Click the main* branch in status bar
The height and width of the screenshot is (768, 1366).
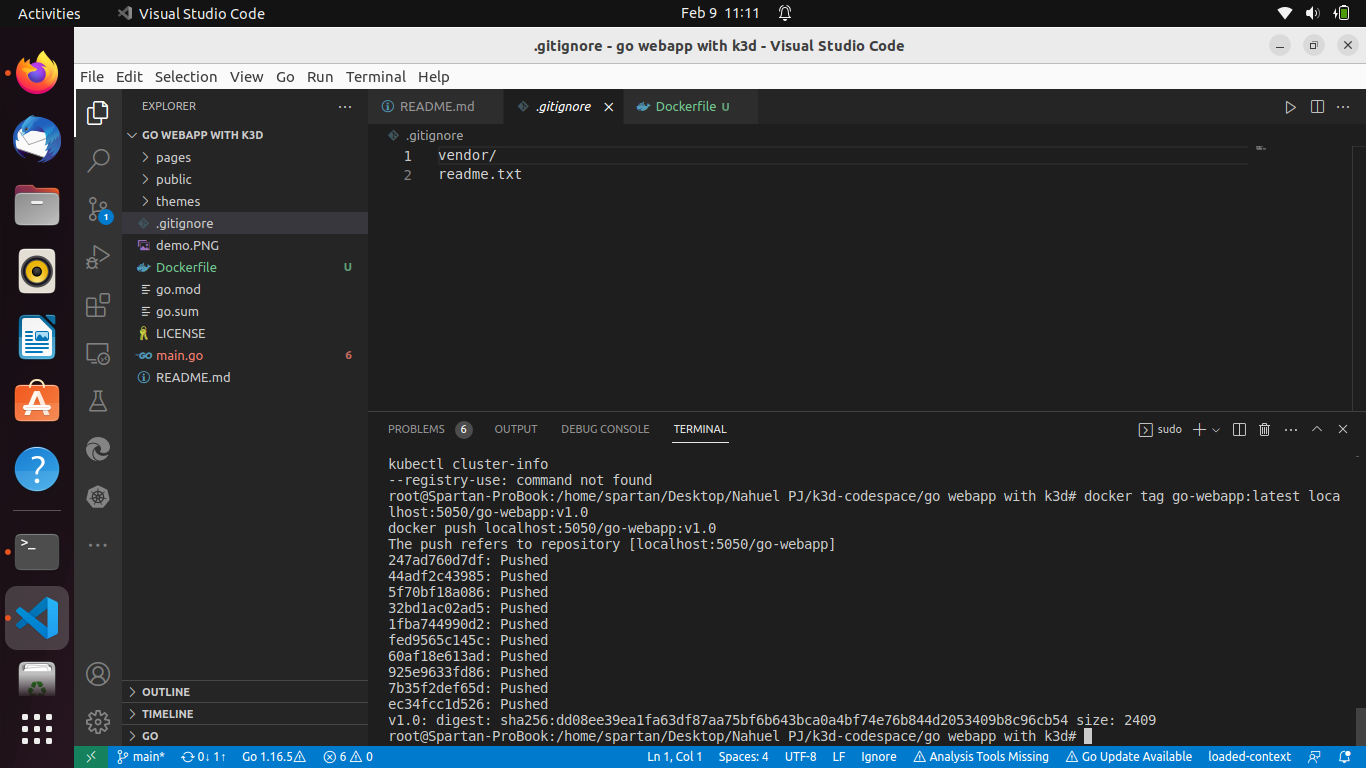pos(141,757)
